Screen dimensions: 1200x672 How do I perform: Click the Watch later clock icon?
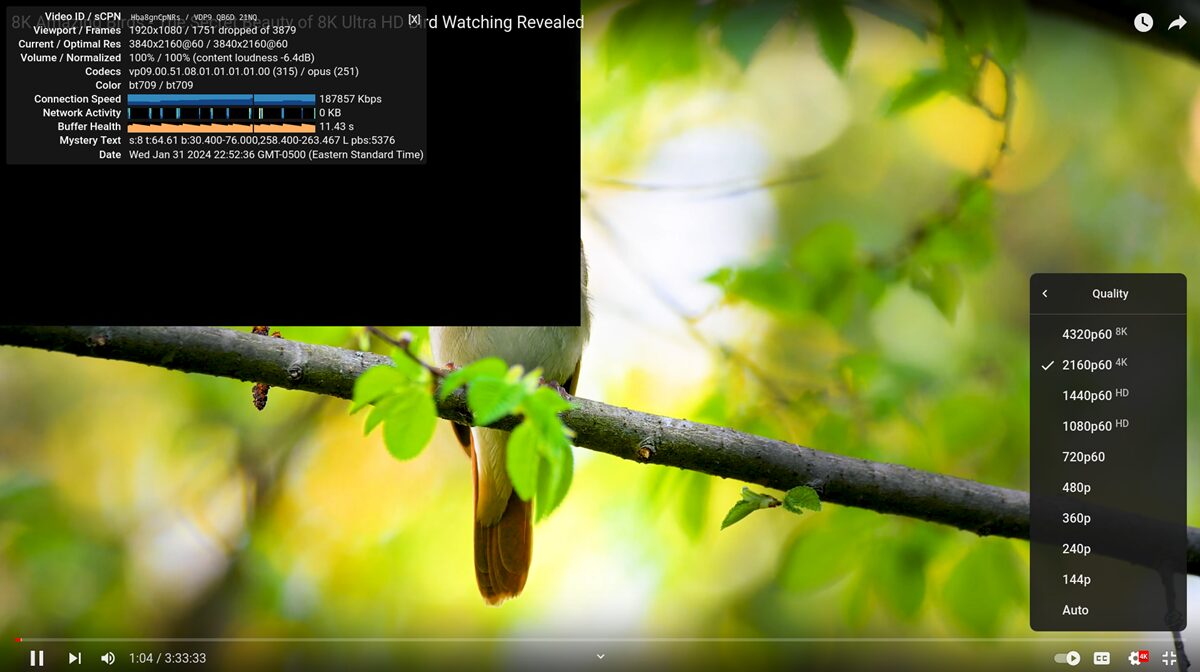point(1143,22)
